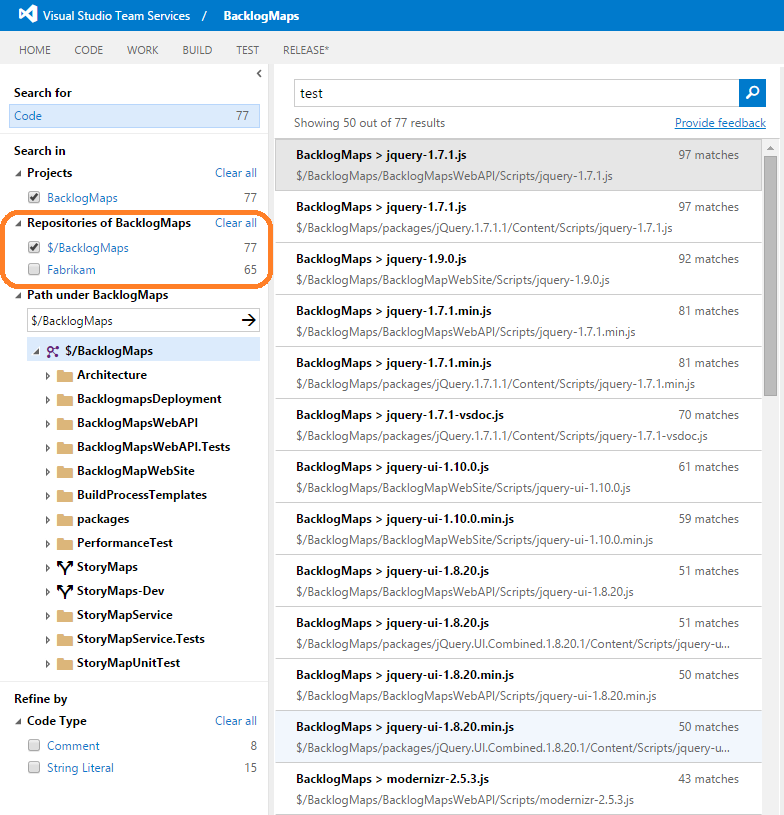Click the path go arrow icon
The width and height of the screenshot is (784, 815).
pyautogui.click(x=249, y=320)
